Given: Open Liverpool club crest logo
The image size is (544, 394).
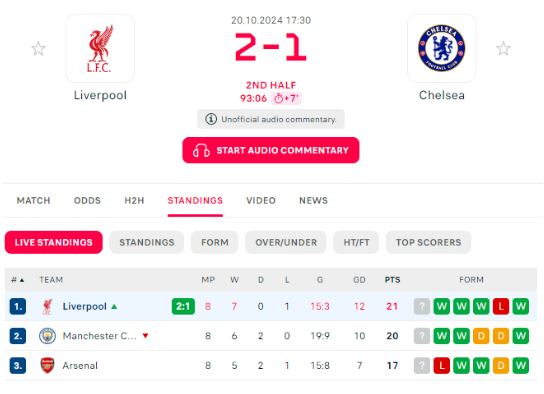Looking at the screenshot, I should [x=100, y=48].
